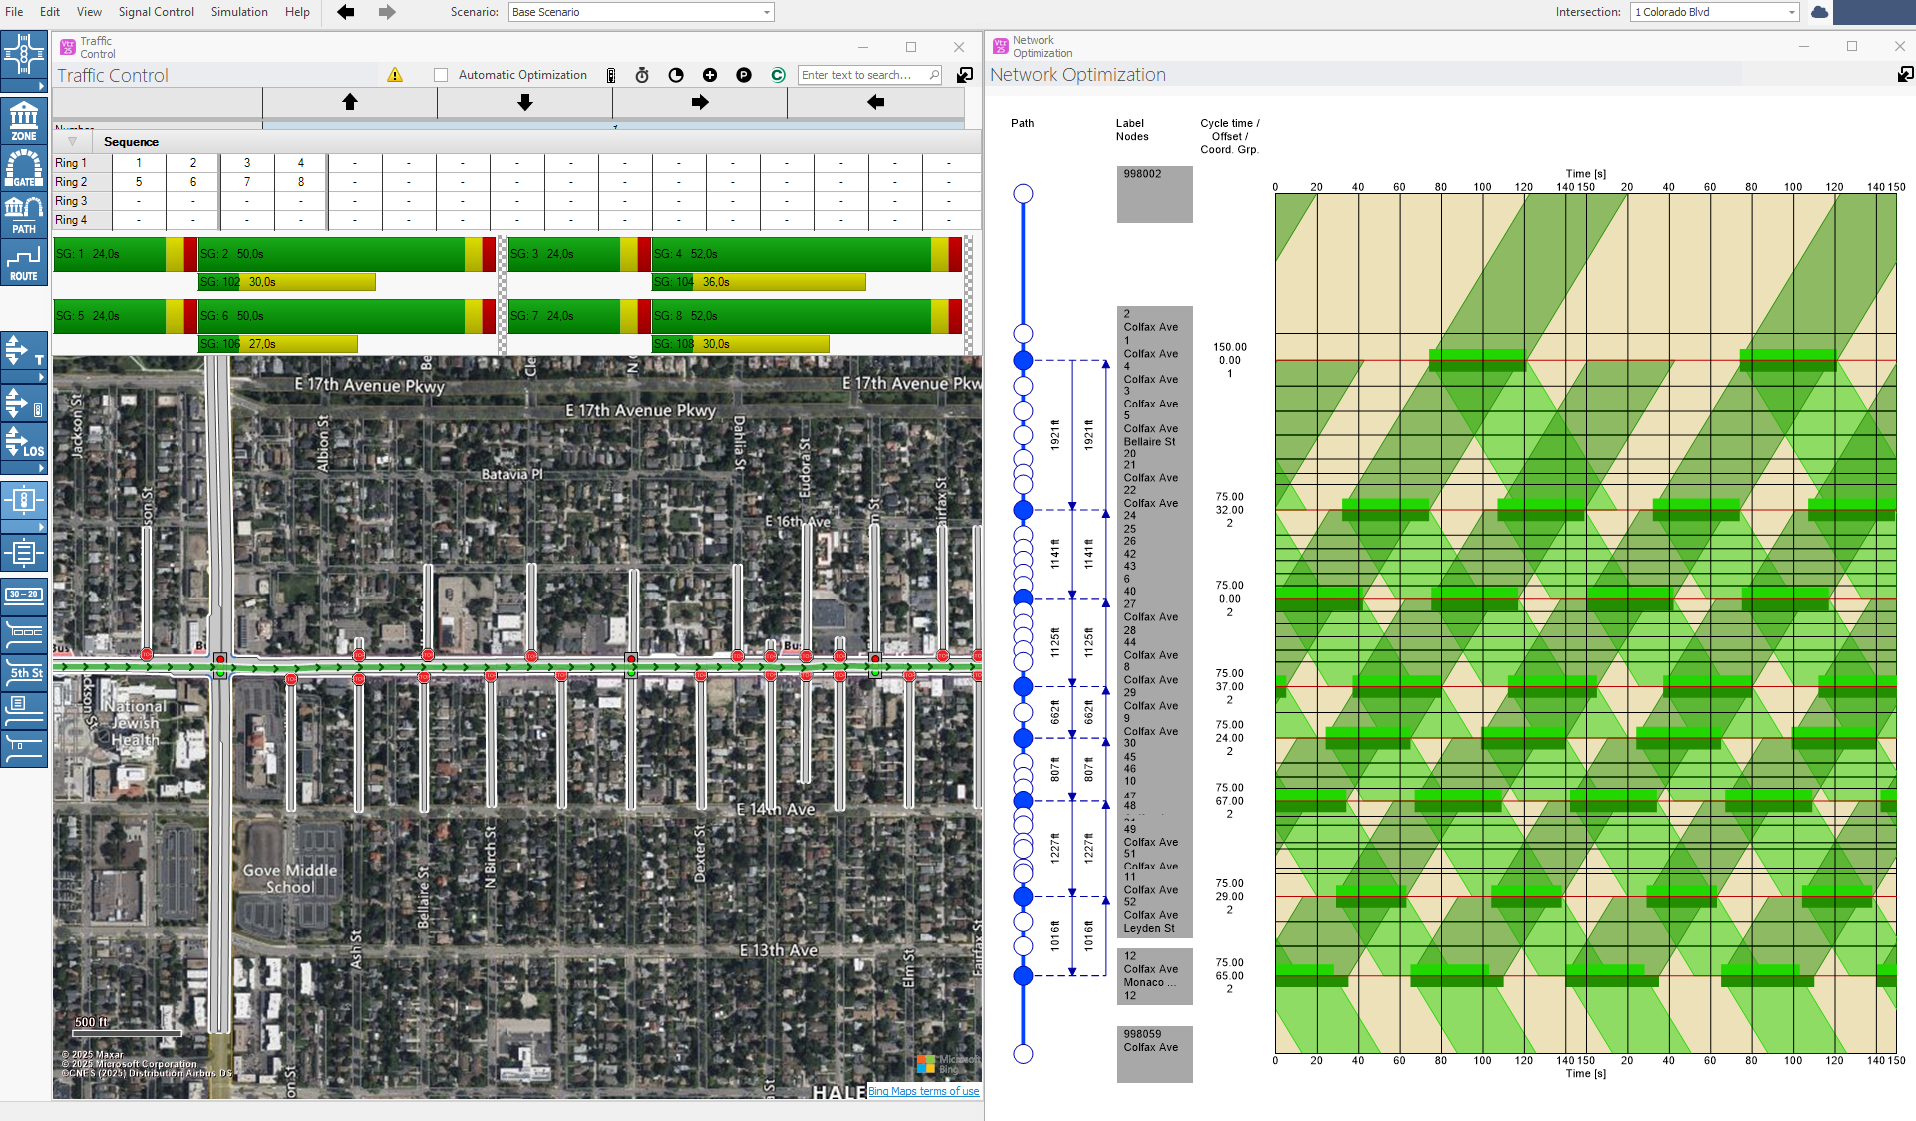Viewport: 1916px width, 1121px height.
Task: Click the northbound up-arrow column header
Action: click(x=350, y=102)
